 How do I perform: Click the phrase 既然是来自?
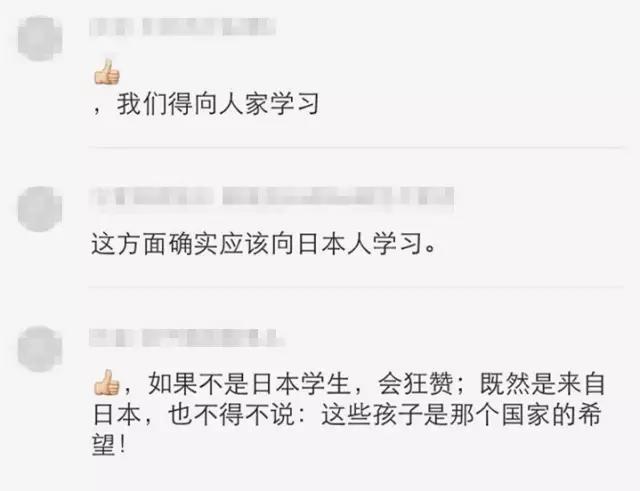point(543,384)
